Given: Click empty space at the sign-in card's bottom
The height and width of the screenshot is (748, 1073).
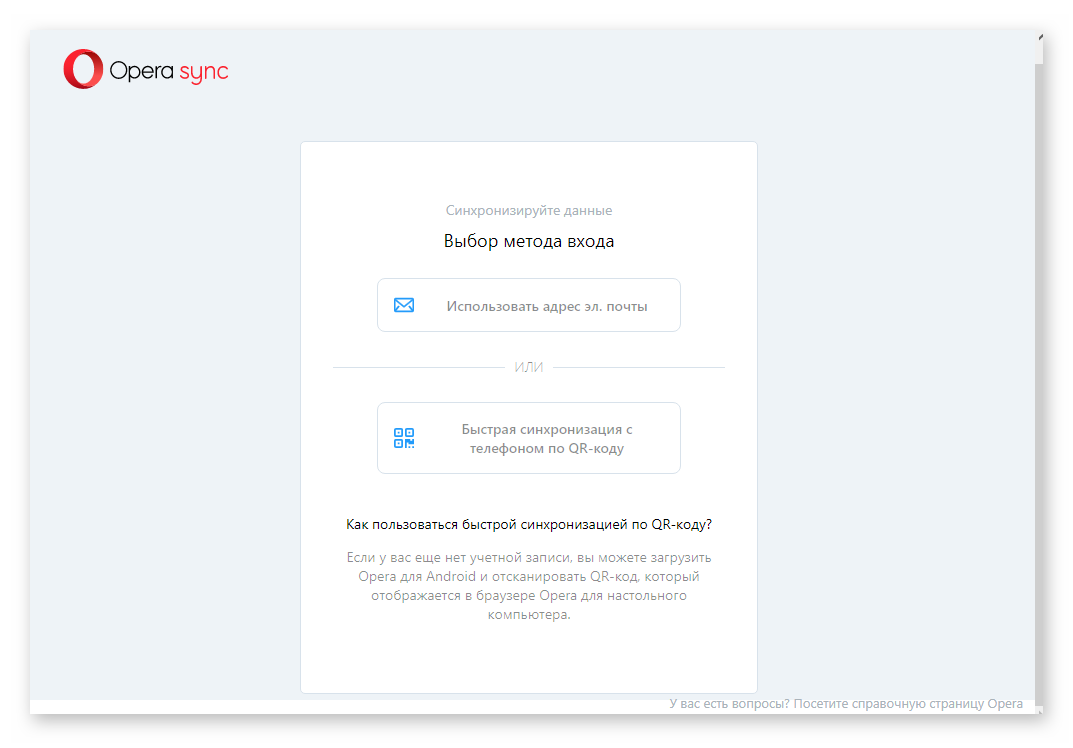Looking at the screenshot, I should (528, 660).
